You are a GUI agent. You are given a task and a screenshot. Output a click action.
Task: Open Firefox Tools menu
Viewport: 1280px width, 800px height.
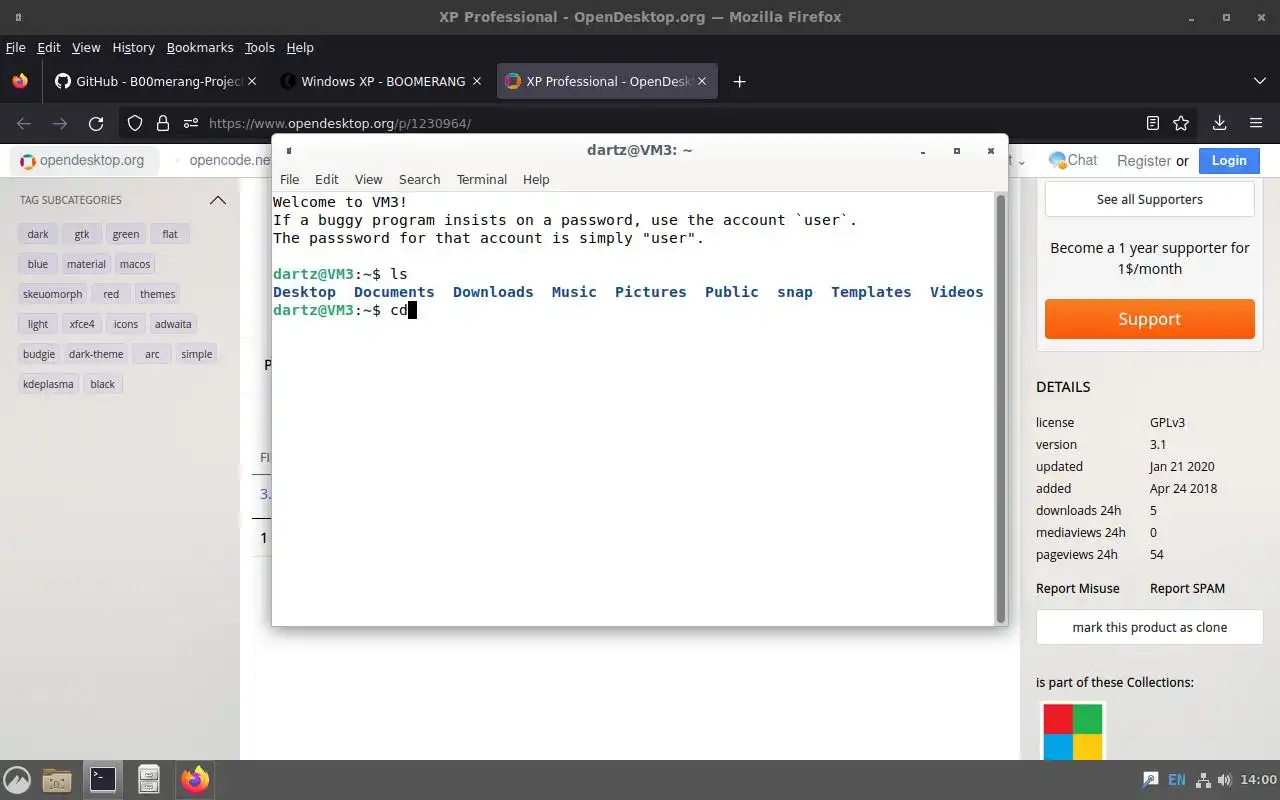[259, 47]
